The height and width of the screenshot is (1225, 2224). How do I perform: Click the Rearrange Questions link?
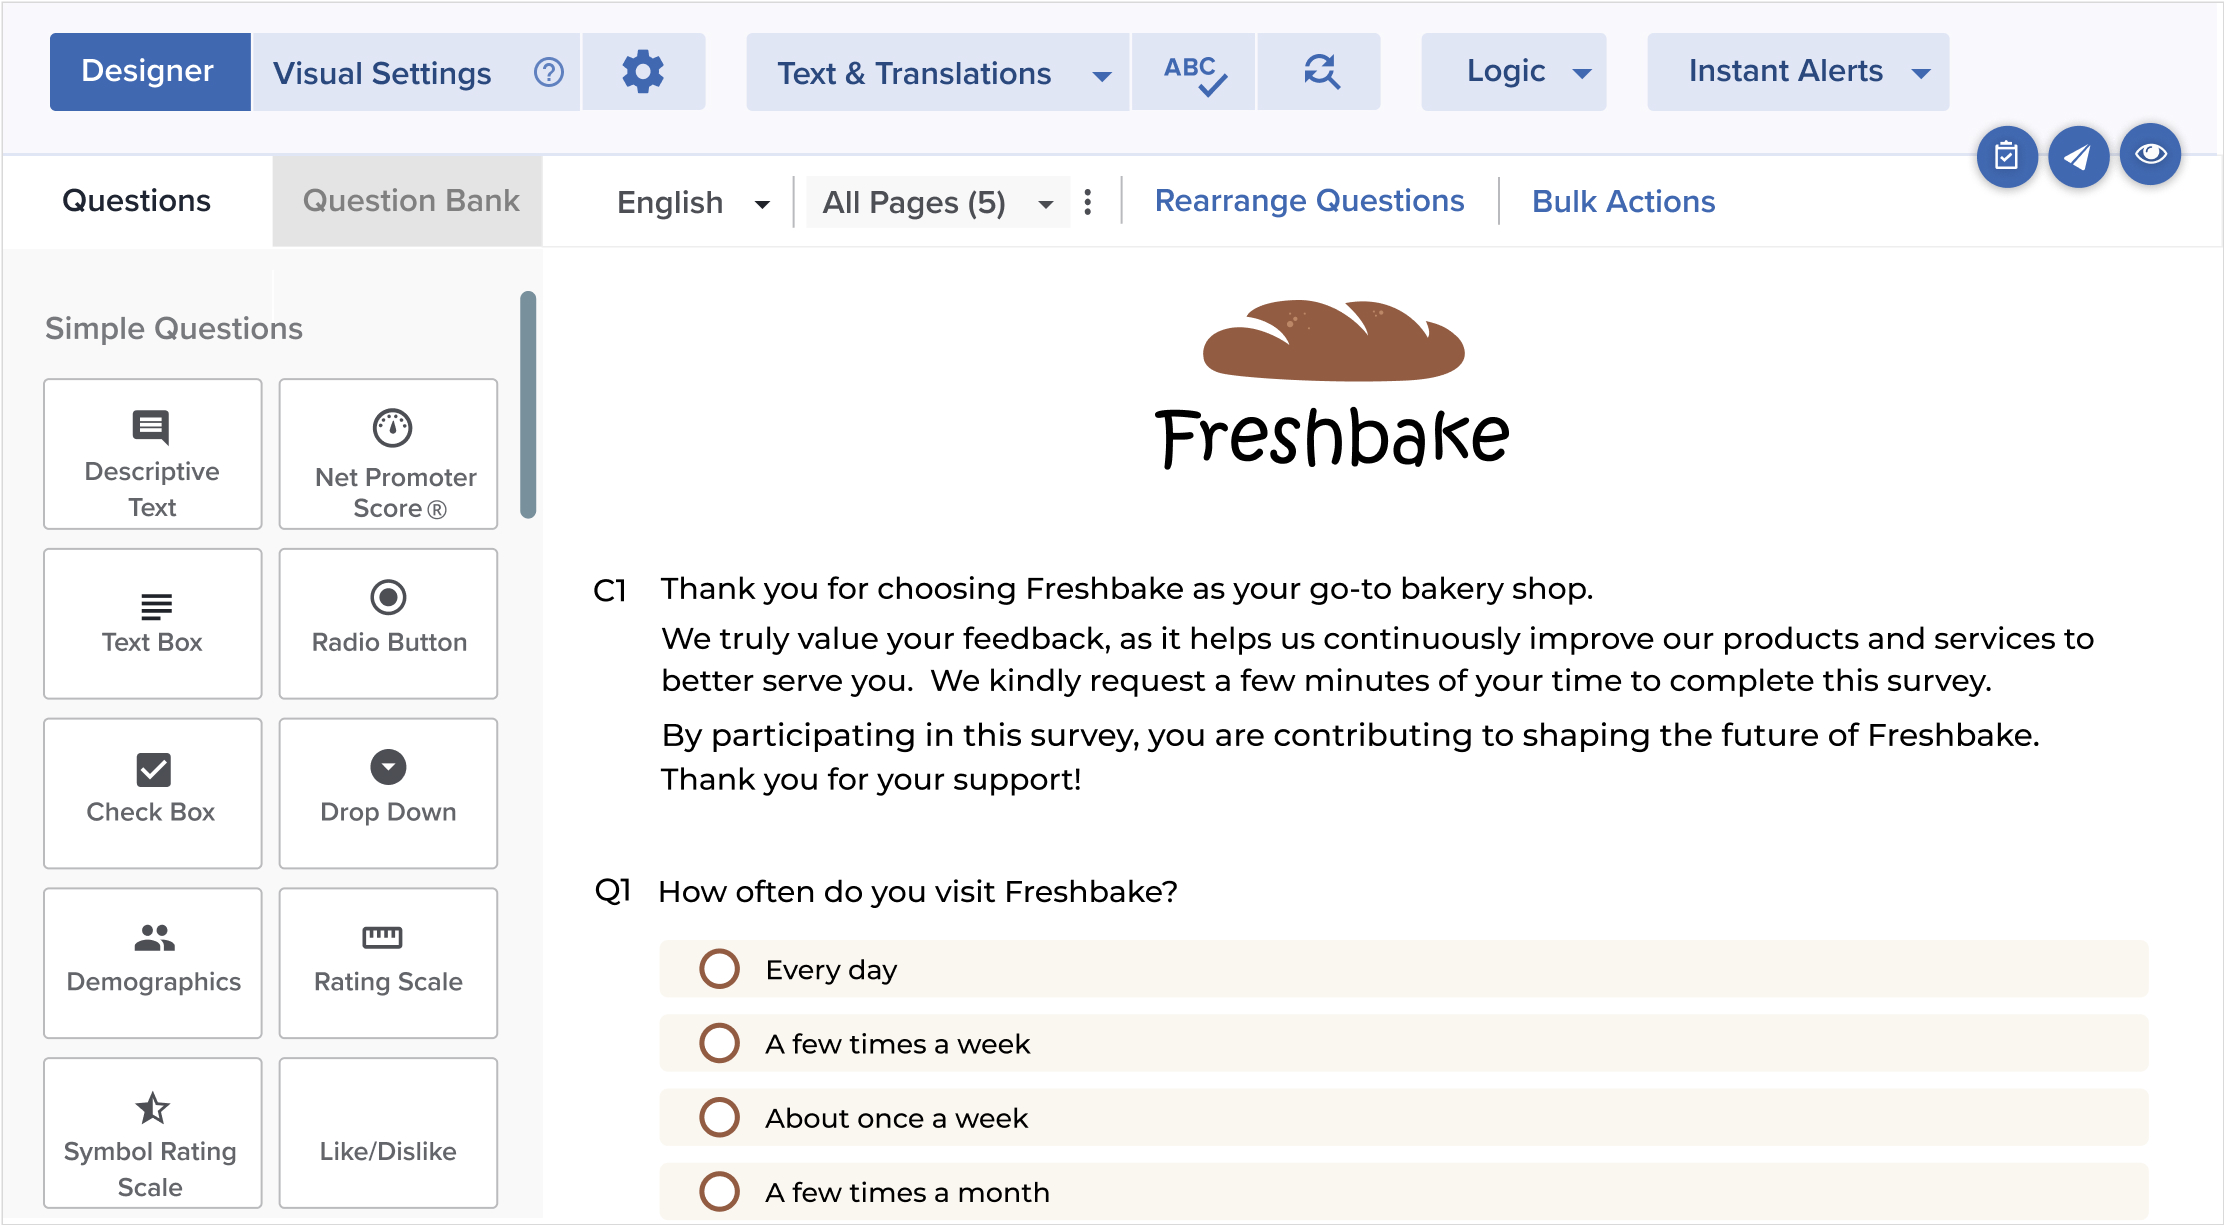click(1309, 201)
